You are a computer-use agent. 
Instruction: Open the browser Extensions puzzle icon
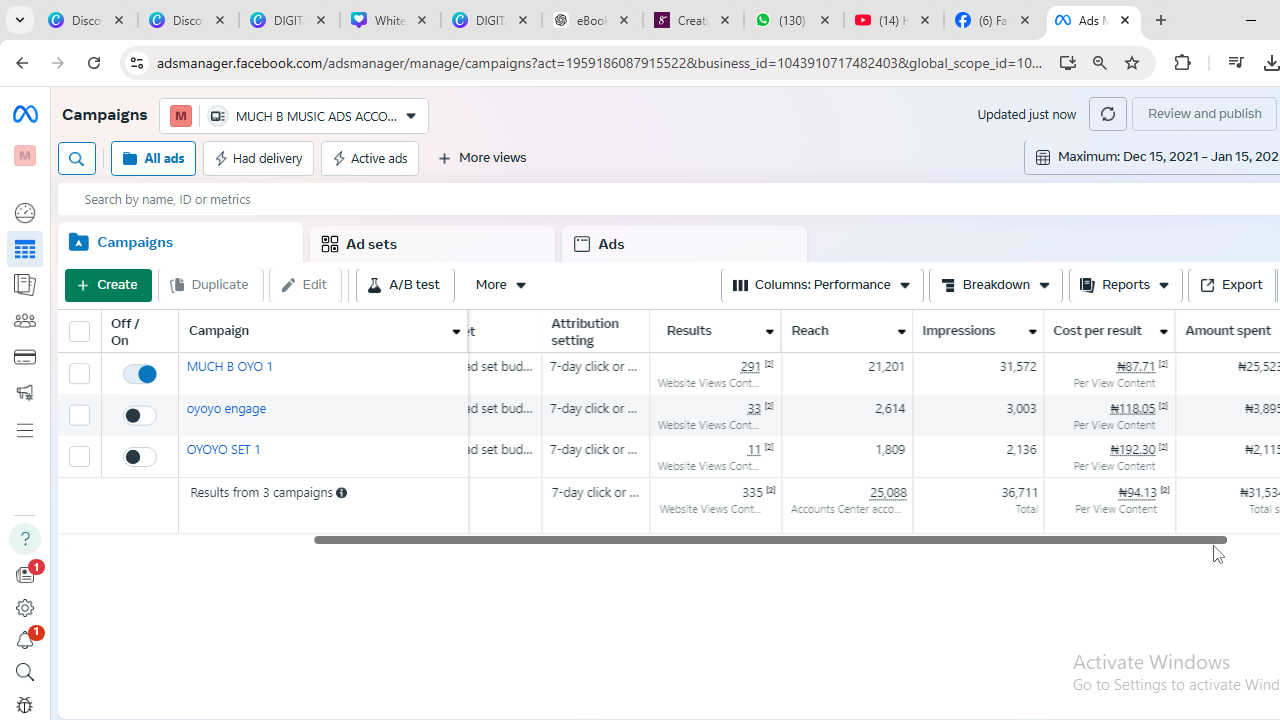[1183, 63]
